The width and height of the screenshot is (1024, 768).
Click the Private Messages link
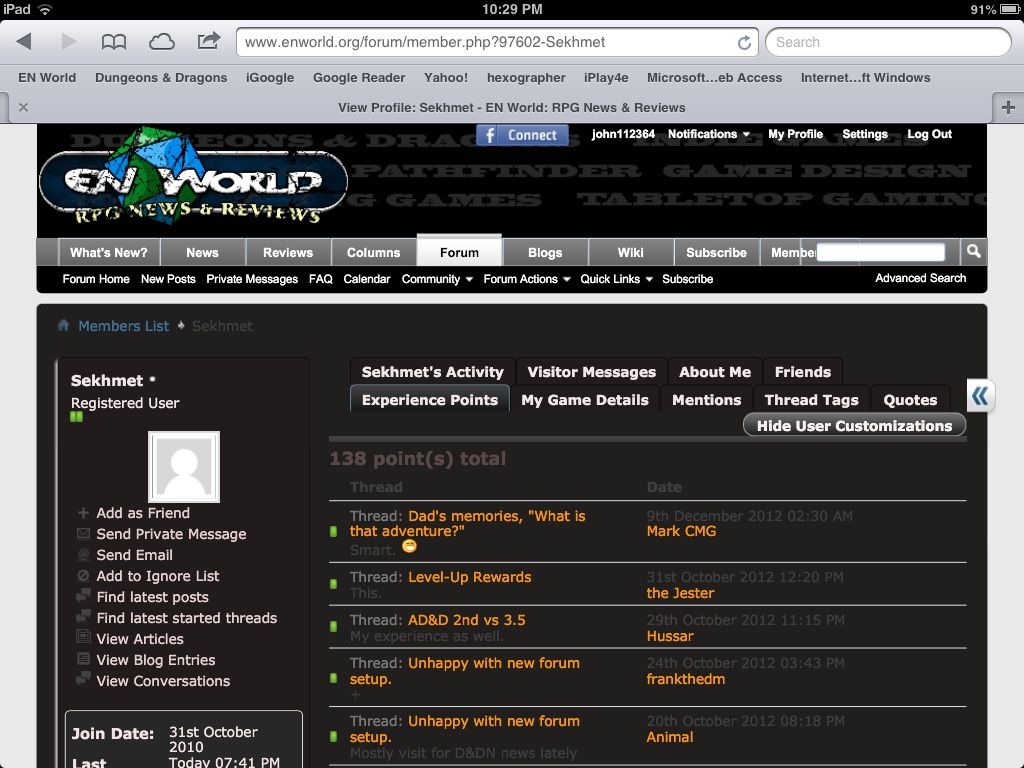pyautogui.click(x=252, y=279)
